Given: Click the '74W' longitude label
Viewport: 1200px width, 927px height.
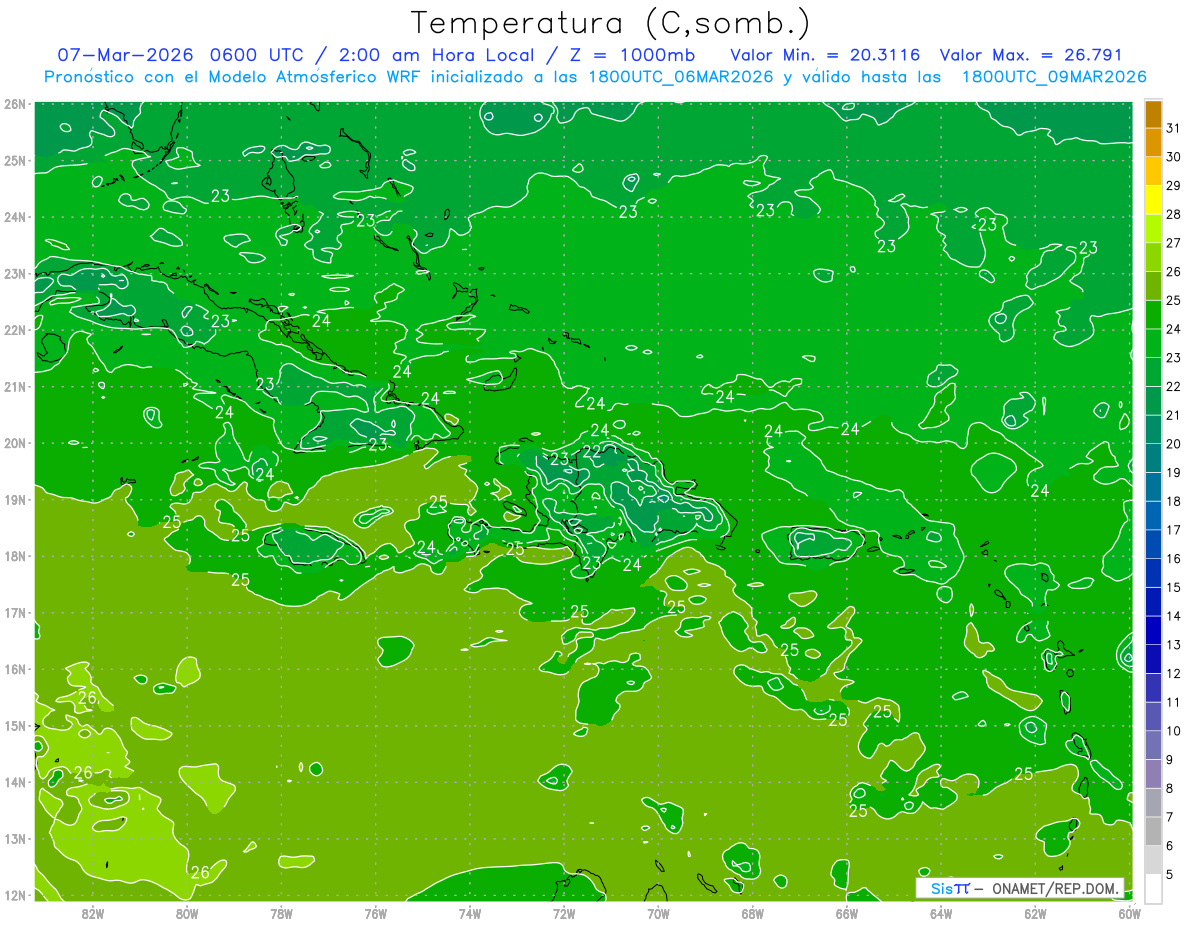Looking at the screenshot, I should tap(470, 913).
